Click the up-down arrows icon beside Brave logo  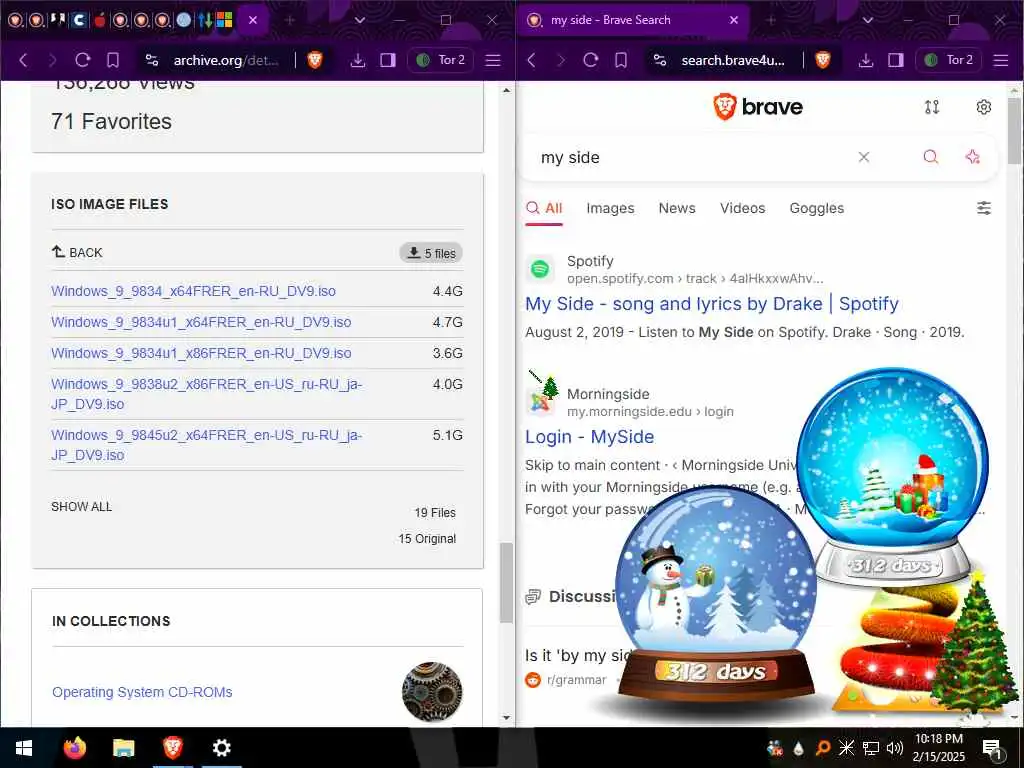(932, 107)
